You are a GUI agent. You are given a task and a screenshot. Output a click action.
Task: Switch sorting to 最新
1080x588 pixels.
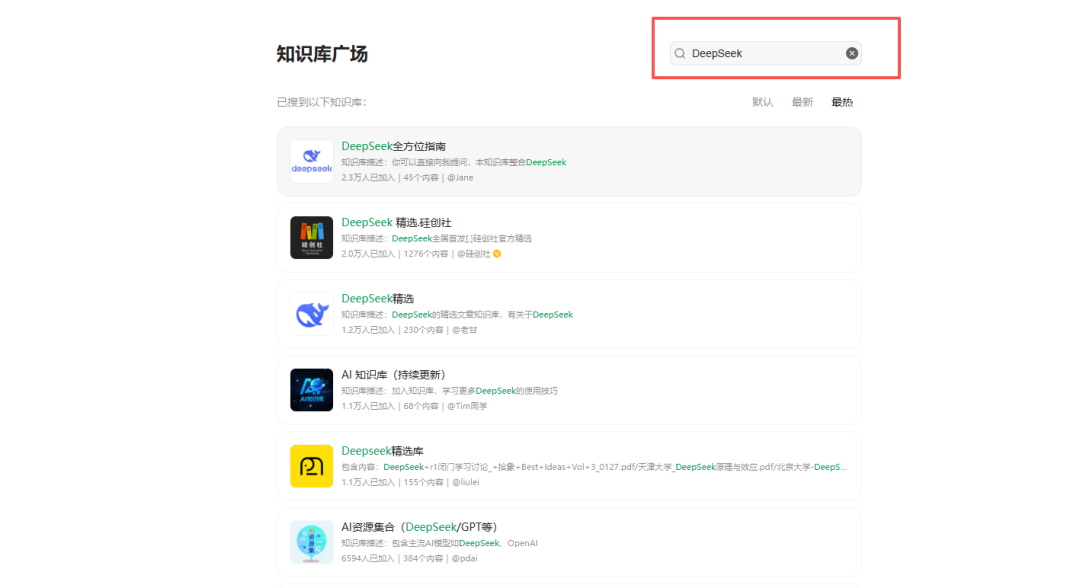click(x=802, y=101)
